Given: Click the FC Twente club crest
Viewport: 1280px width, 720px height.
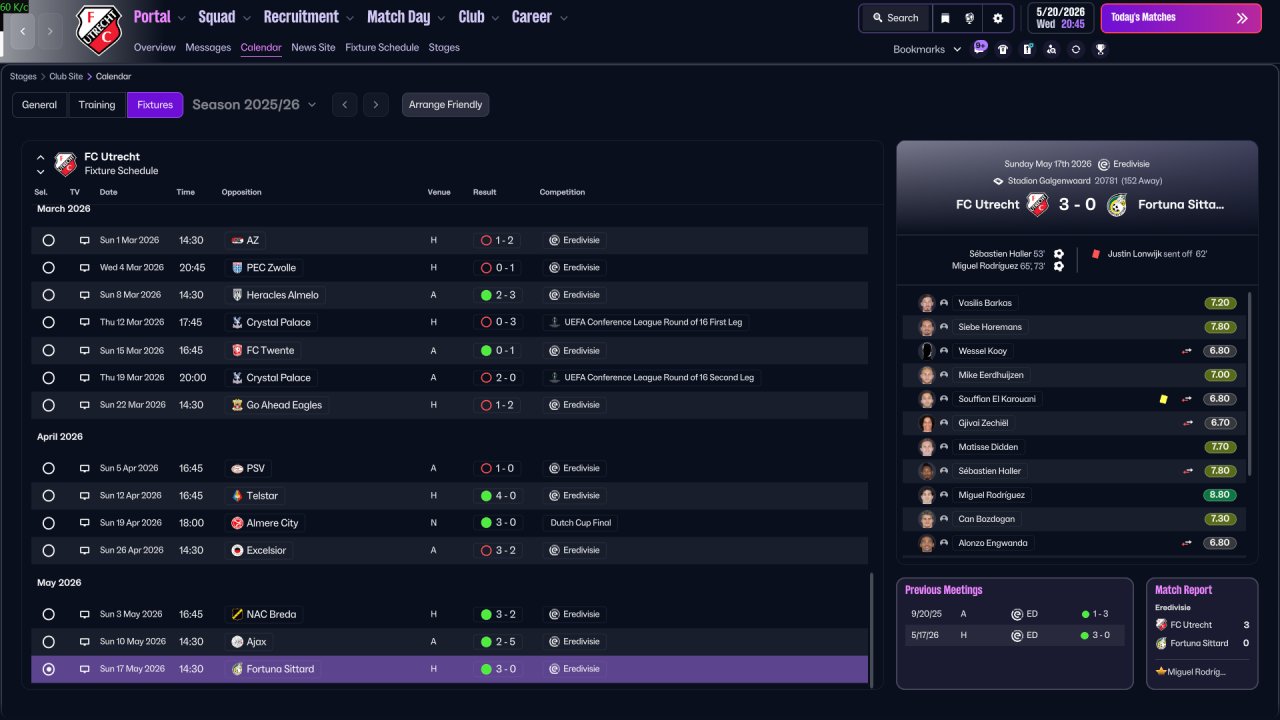Looking at the screenshot, I should [x=237, y=351].
